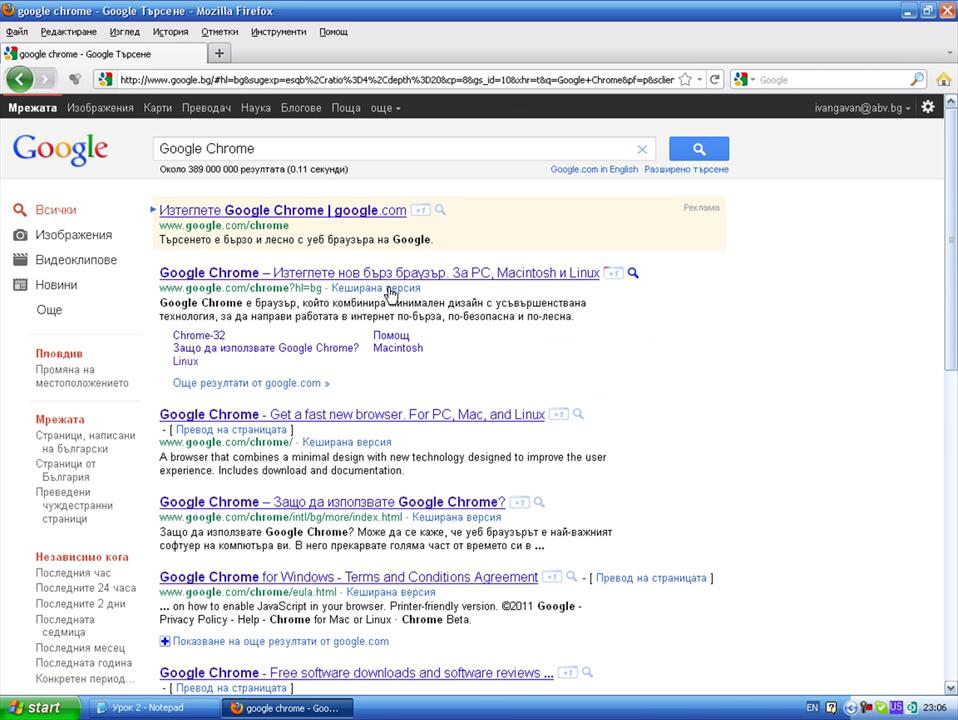958x720 pixels.
Task: Bookmark this page with the star icon
Action: (684, 80)
